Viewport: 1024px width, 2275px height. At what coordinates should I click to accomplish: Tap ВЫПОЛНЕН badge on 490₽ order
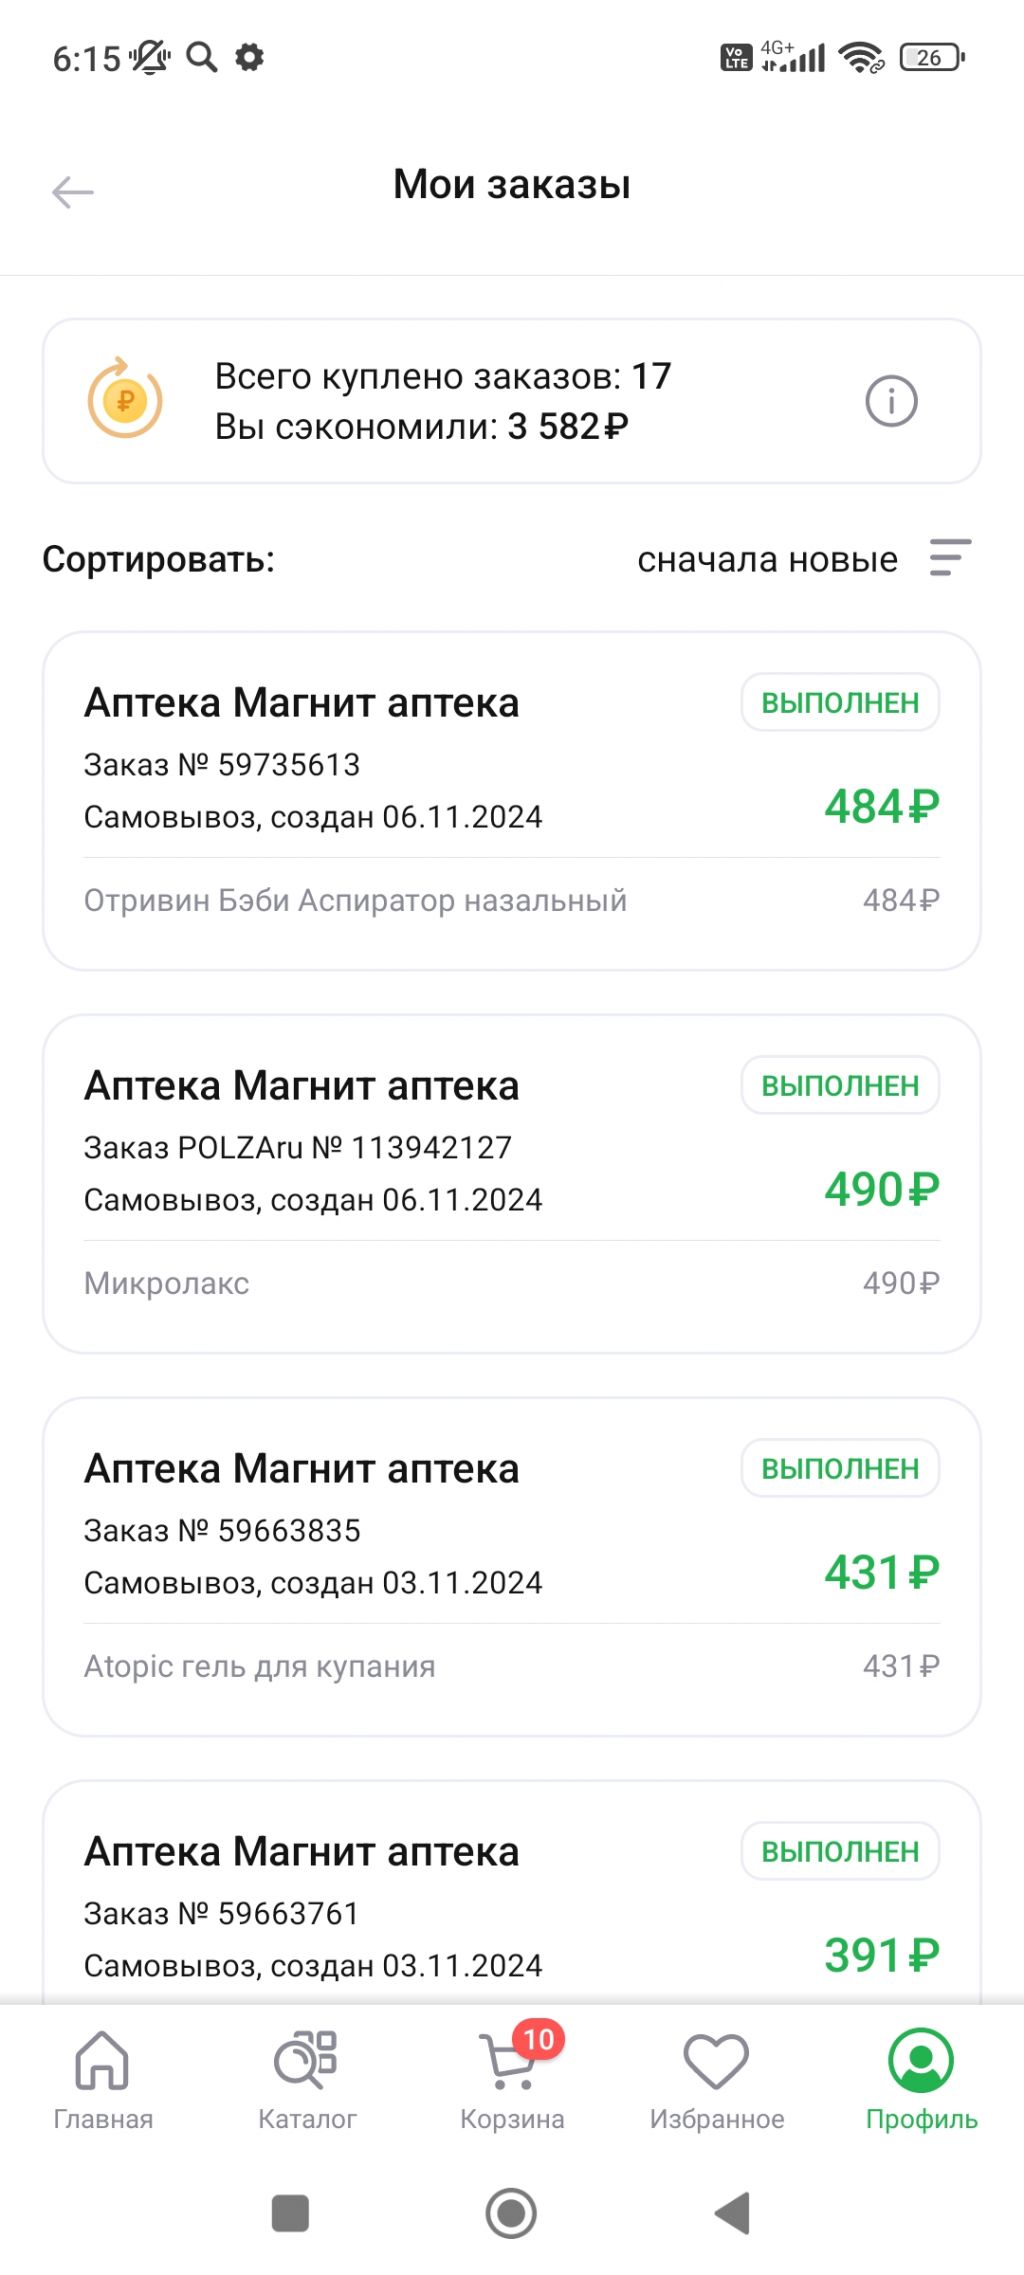[x=840, y=1086]
